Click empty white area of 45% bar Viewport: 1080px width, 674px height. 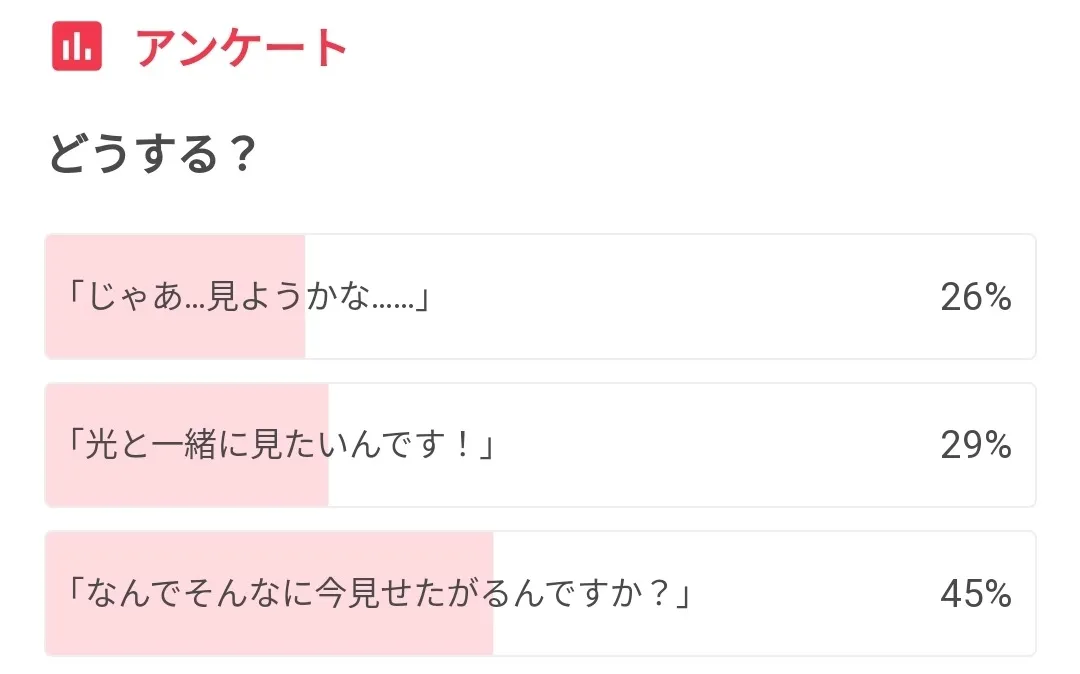click(x=800, y=594)
